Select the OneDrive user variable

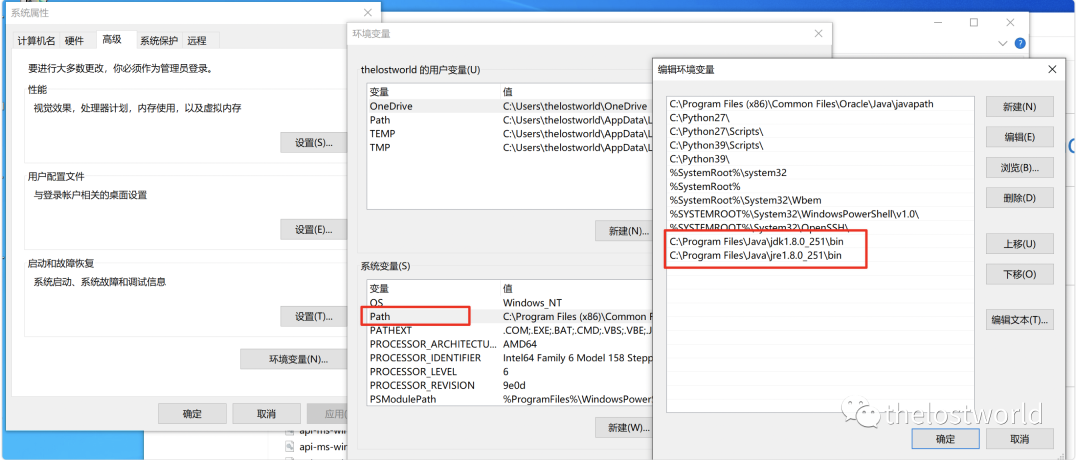tap(510, 106)
